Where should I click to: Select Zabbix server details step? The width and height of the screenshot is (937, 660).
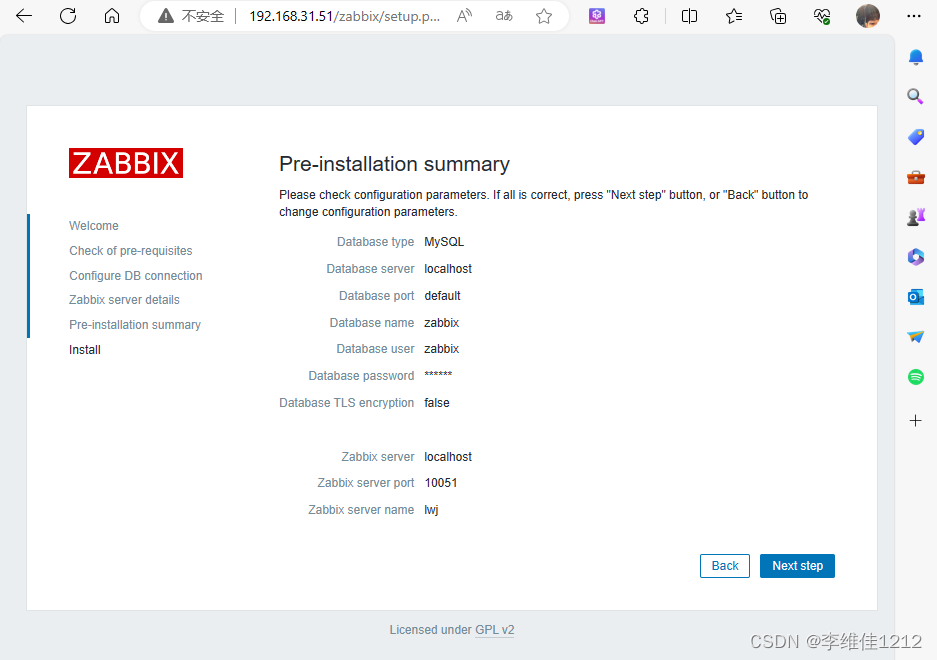pyautogui.click(x=124, y=300)
